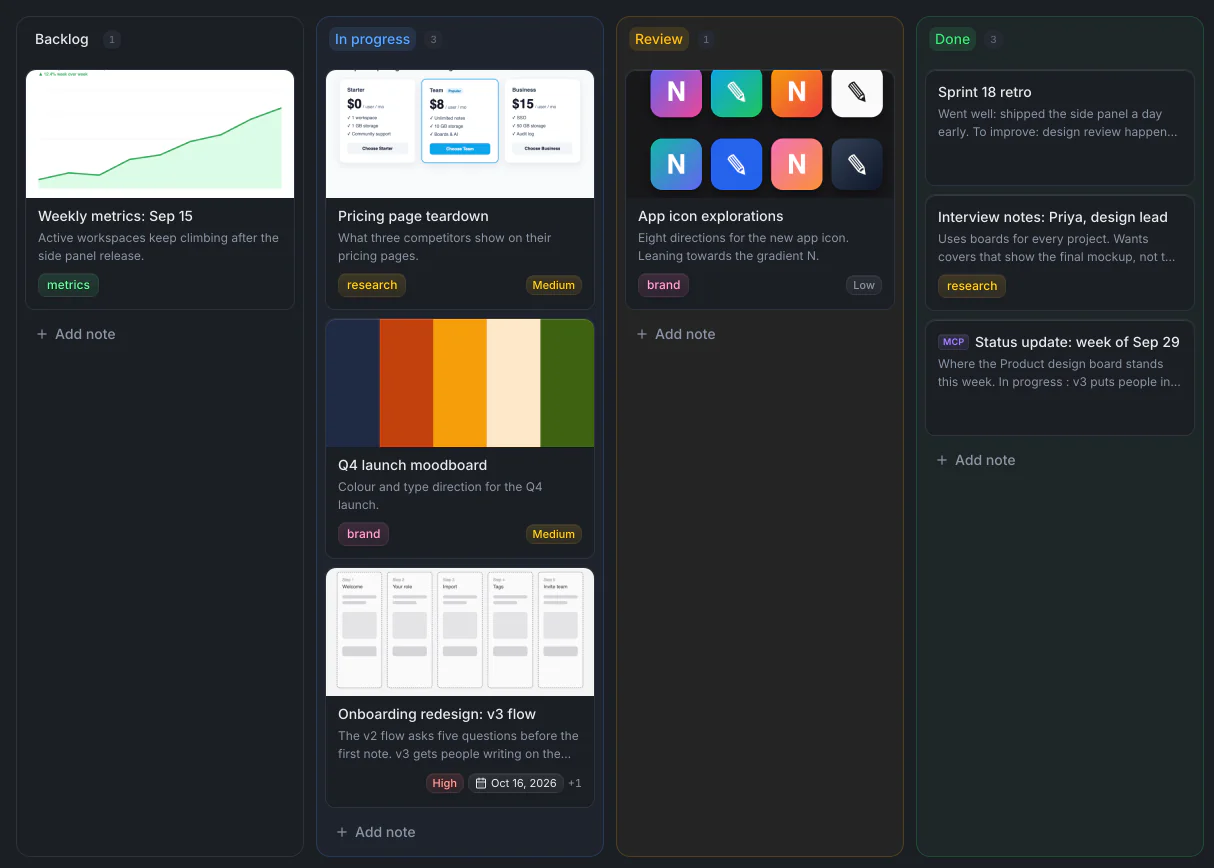This screenshot has height=868, width=1214.
Task: Click the research tag on Interview notes card
Action: (972, 286)
